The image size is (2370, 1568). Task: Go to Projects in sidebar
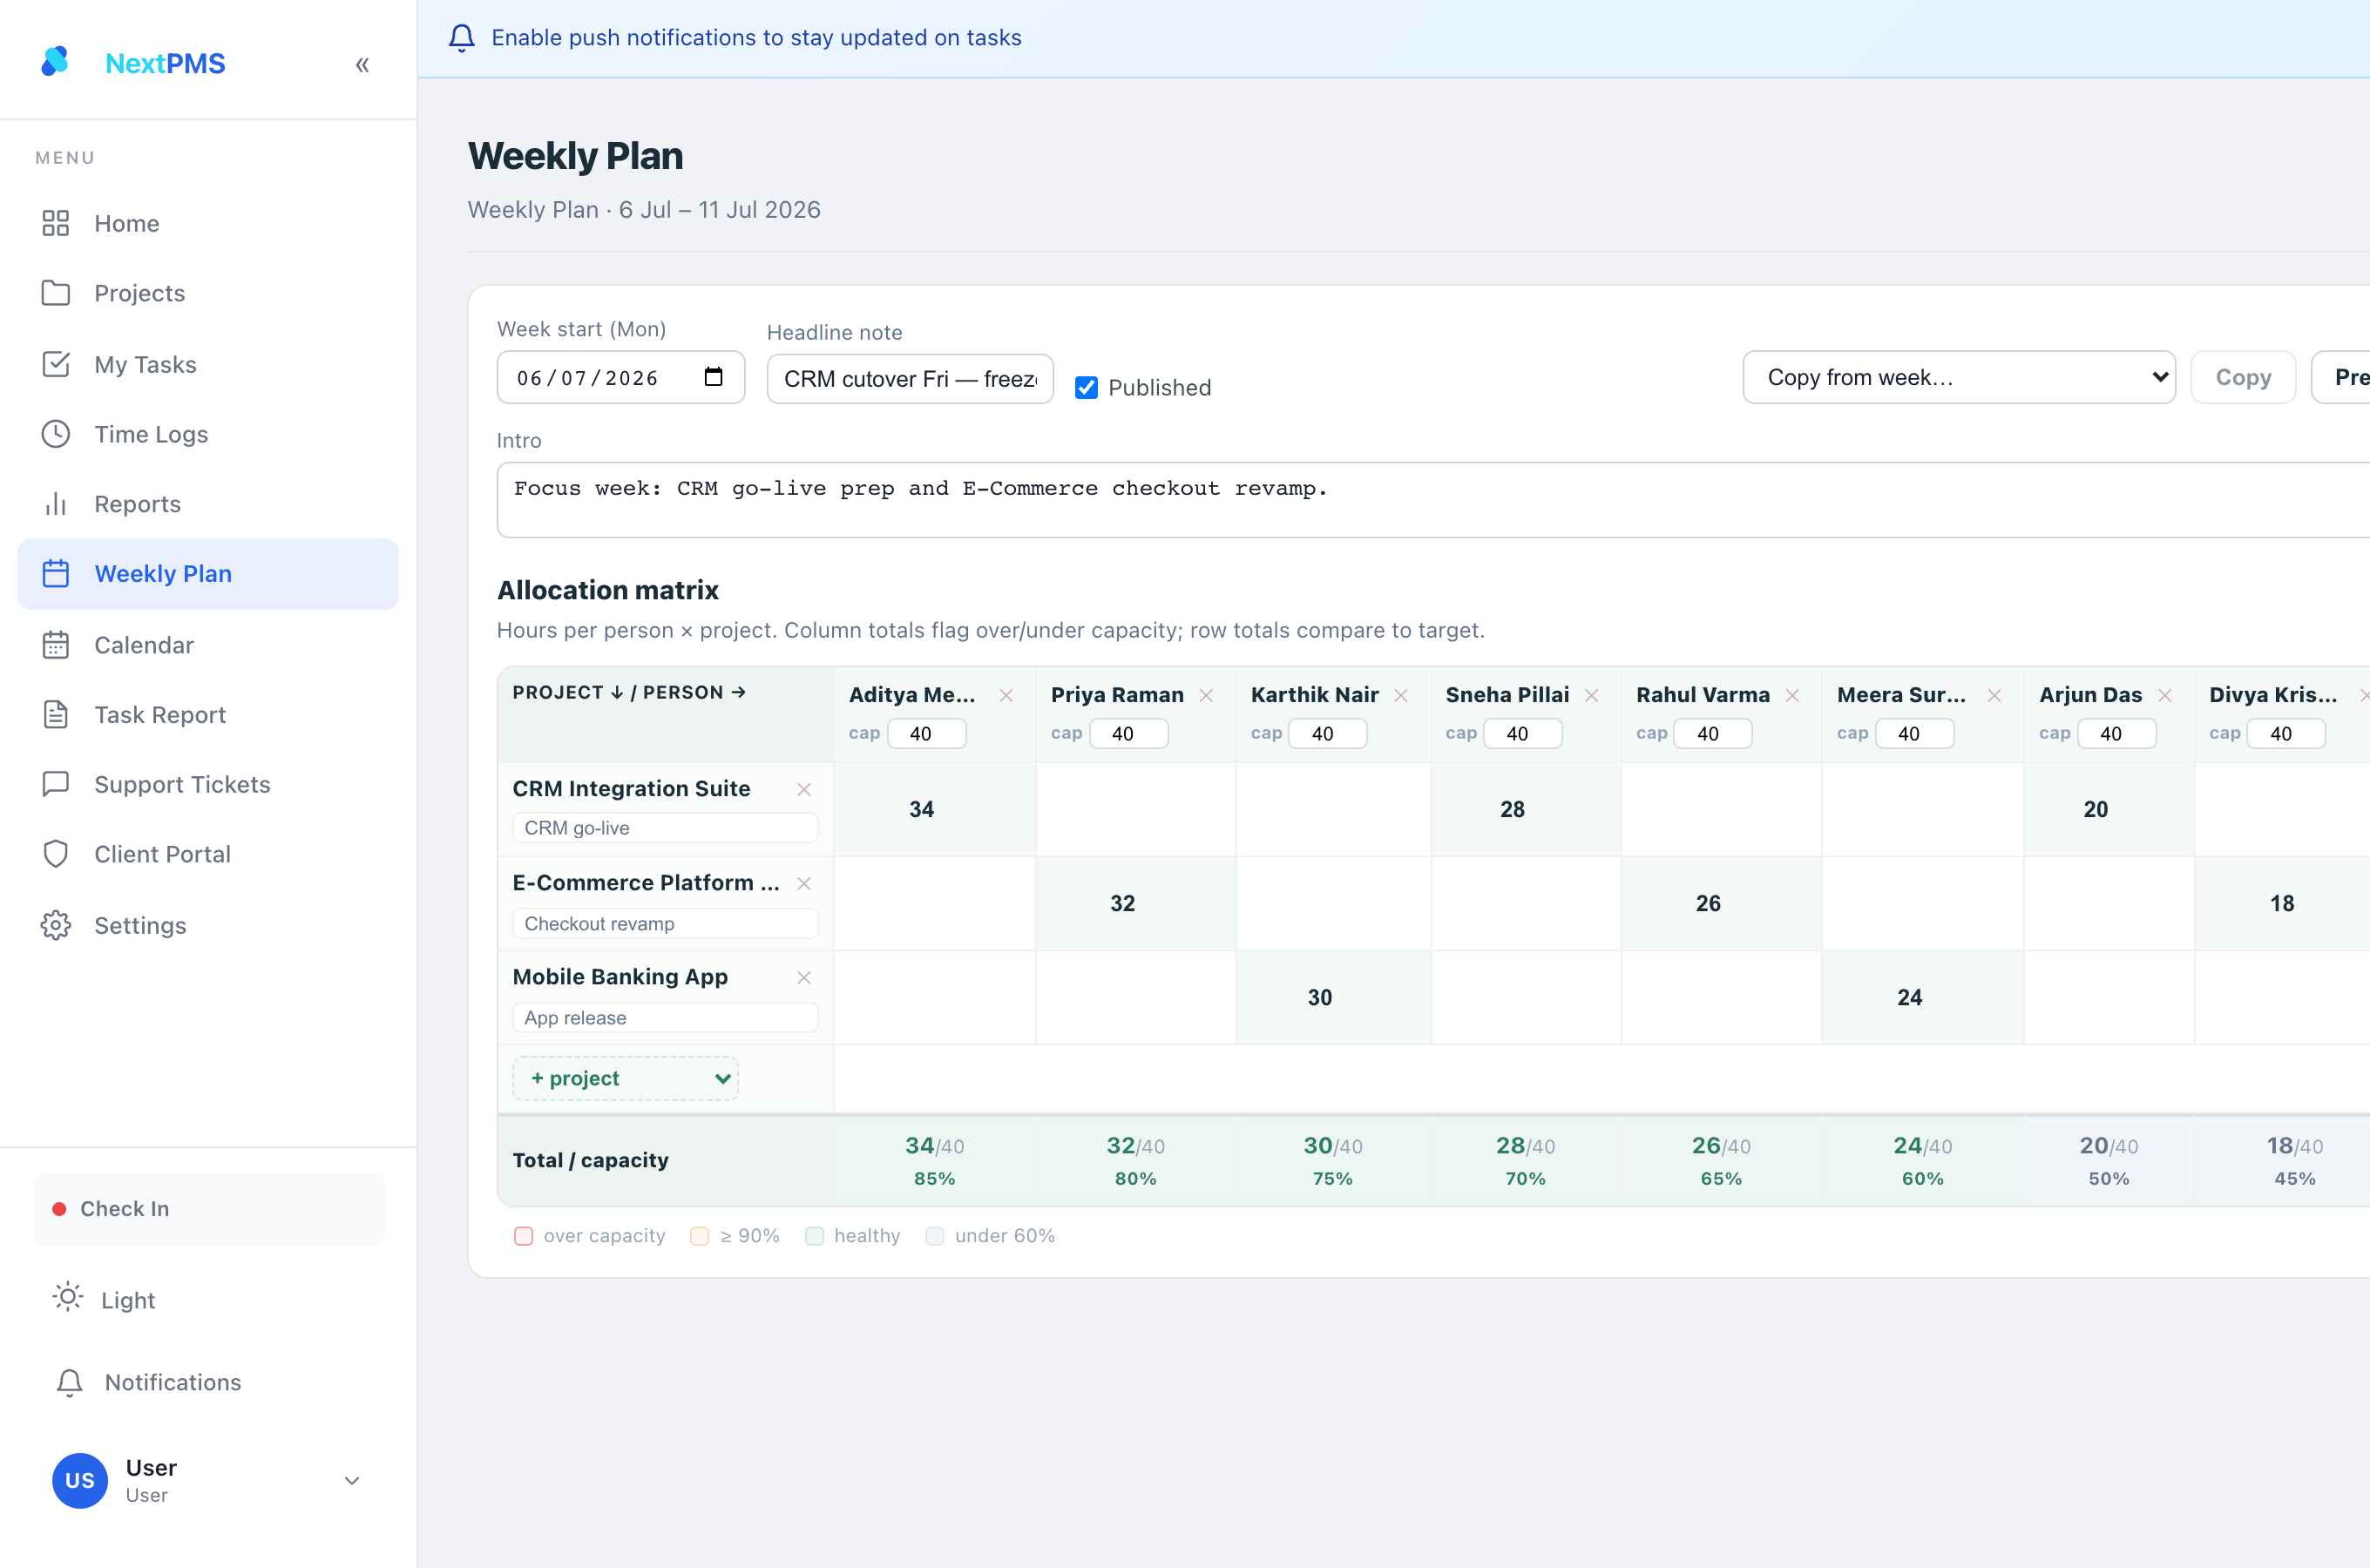click(208, 293)
